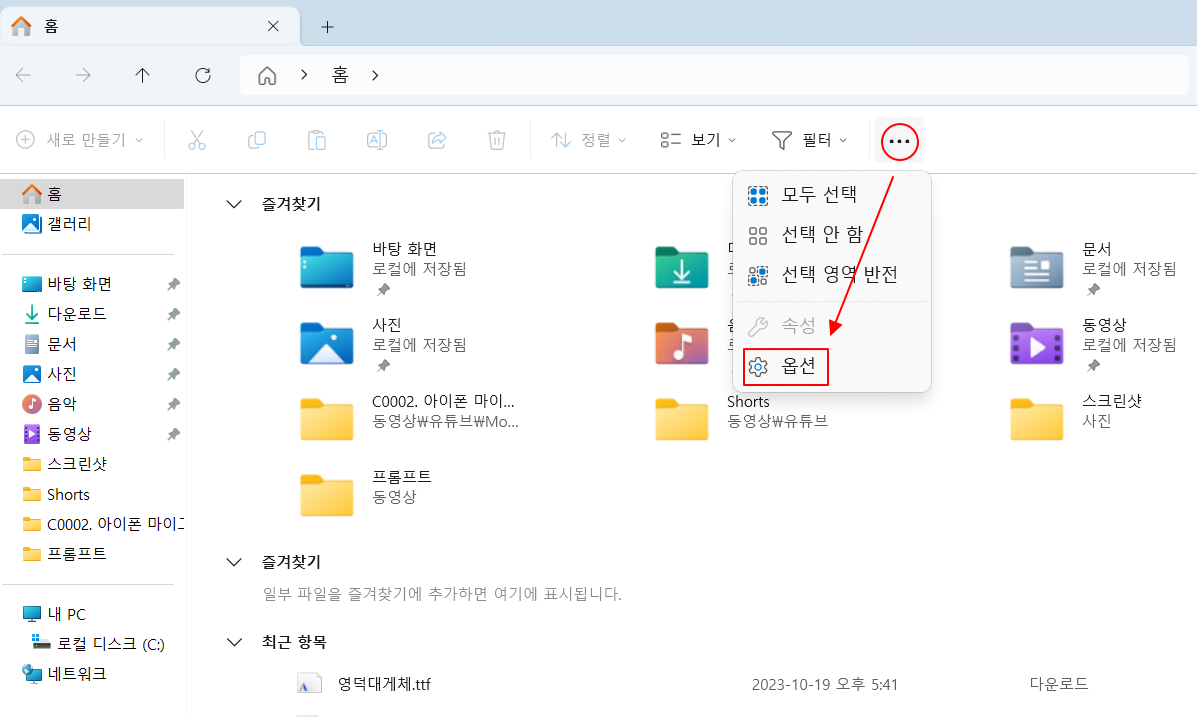Select 내 PC in the sidebar
The height and width of the screenshot is (717, 1197).
92,614
